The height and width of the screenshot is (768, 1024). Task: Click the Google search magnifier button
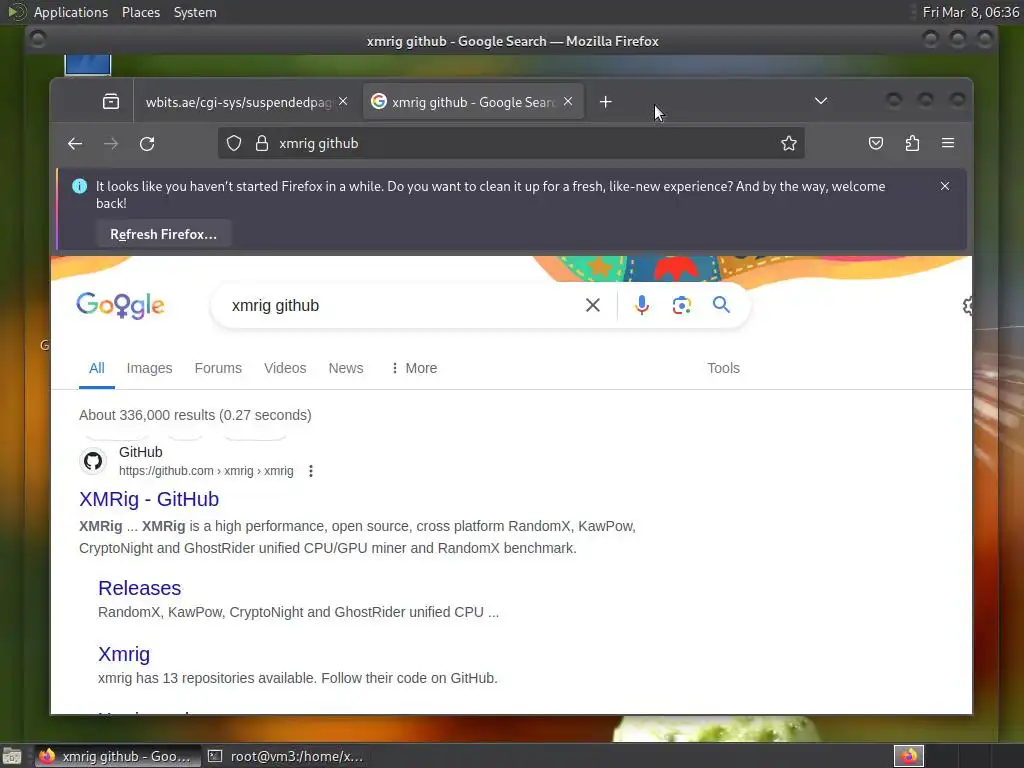point(721,305)
